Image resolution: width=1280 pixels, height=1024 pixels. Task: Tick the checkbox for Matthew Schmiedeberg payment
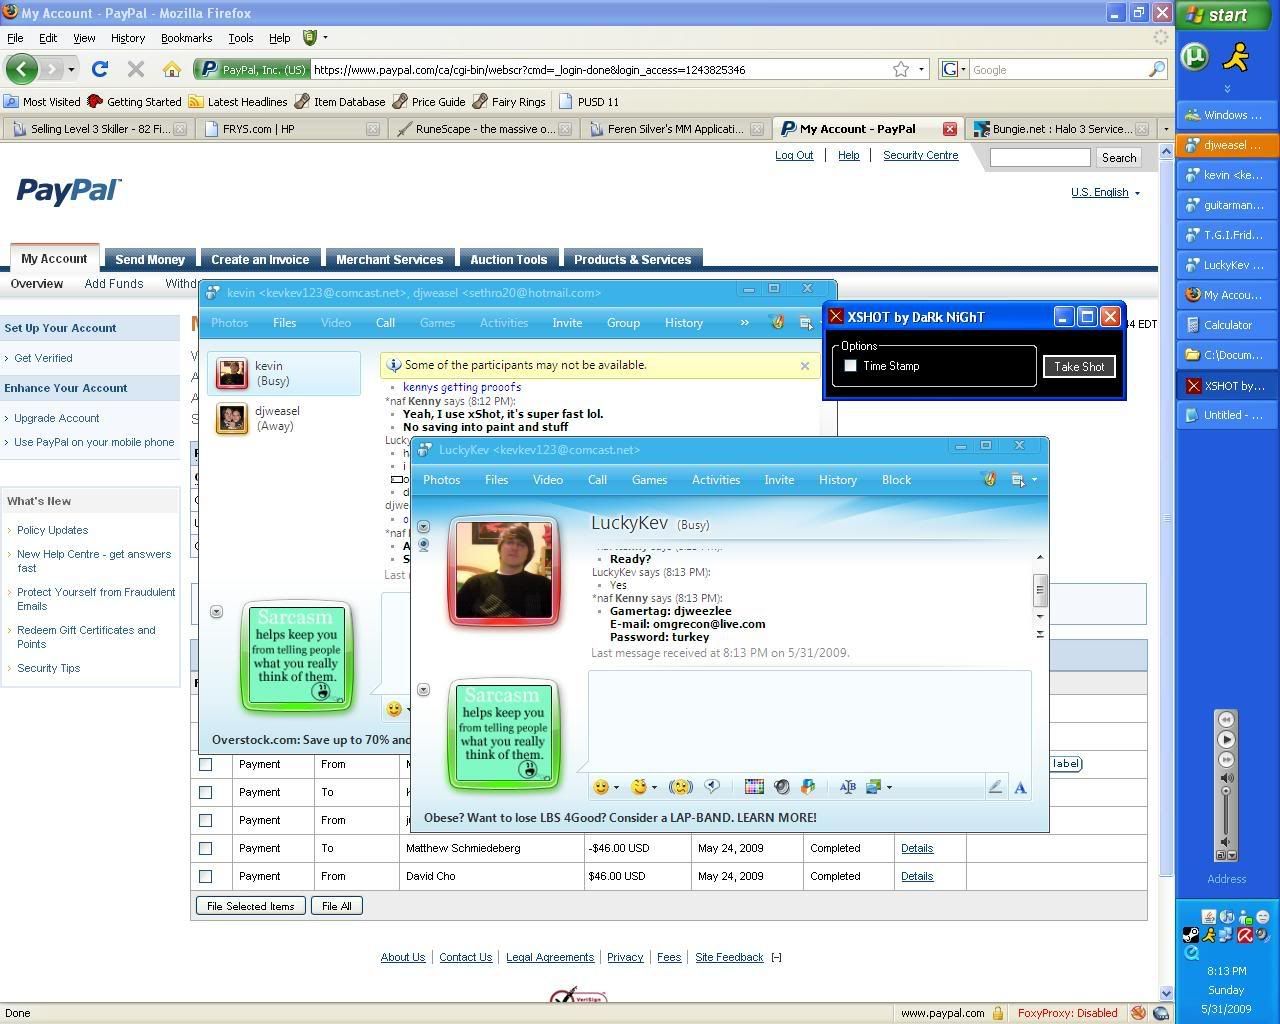(x=205, y=848)
